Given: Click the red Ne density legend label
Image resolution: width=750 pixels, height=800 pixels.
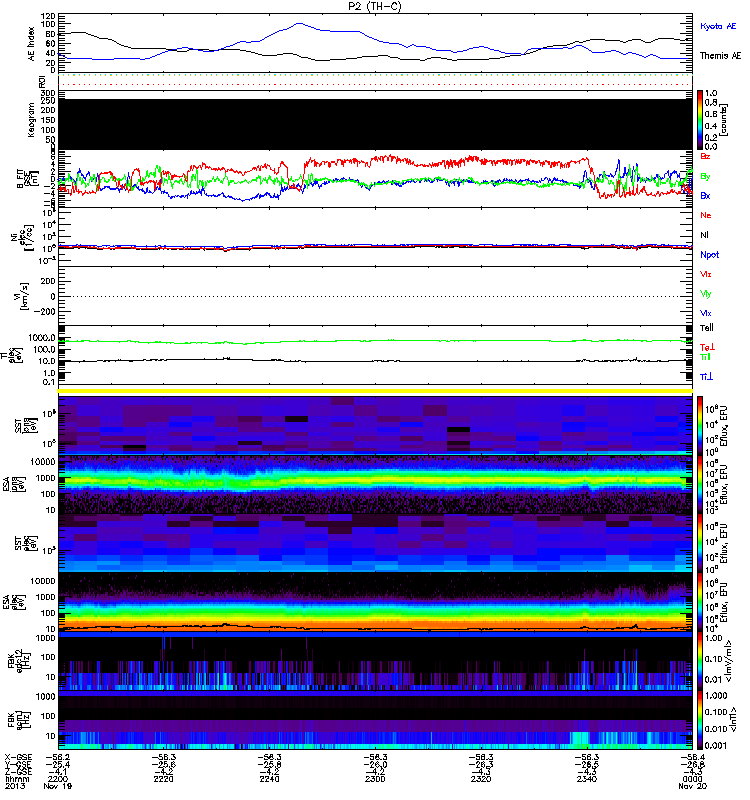Looking at the screenshot, I should click(706, 215).
